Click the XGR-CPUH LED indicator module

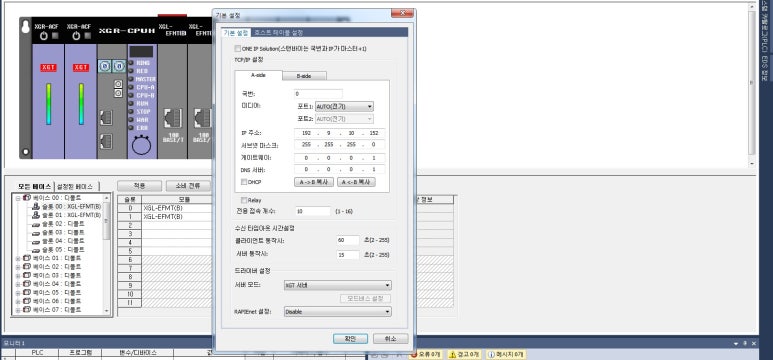142,101
